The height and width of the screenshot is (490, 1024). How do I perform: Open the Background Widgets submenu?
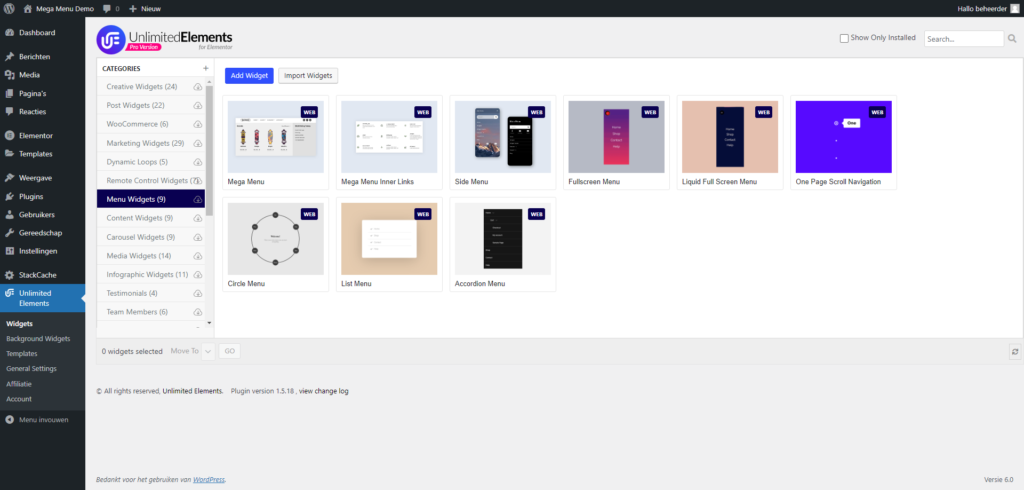[x=38, y=338]
